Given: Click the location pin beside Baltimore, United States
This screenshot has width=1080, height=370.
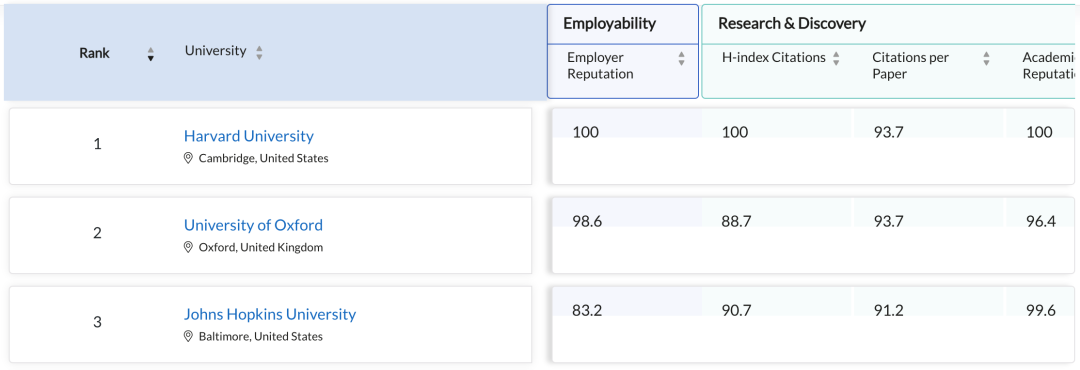Looking at the screenshot, I should point(188,336).
